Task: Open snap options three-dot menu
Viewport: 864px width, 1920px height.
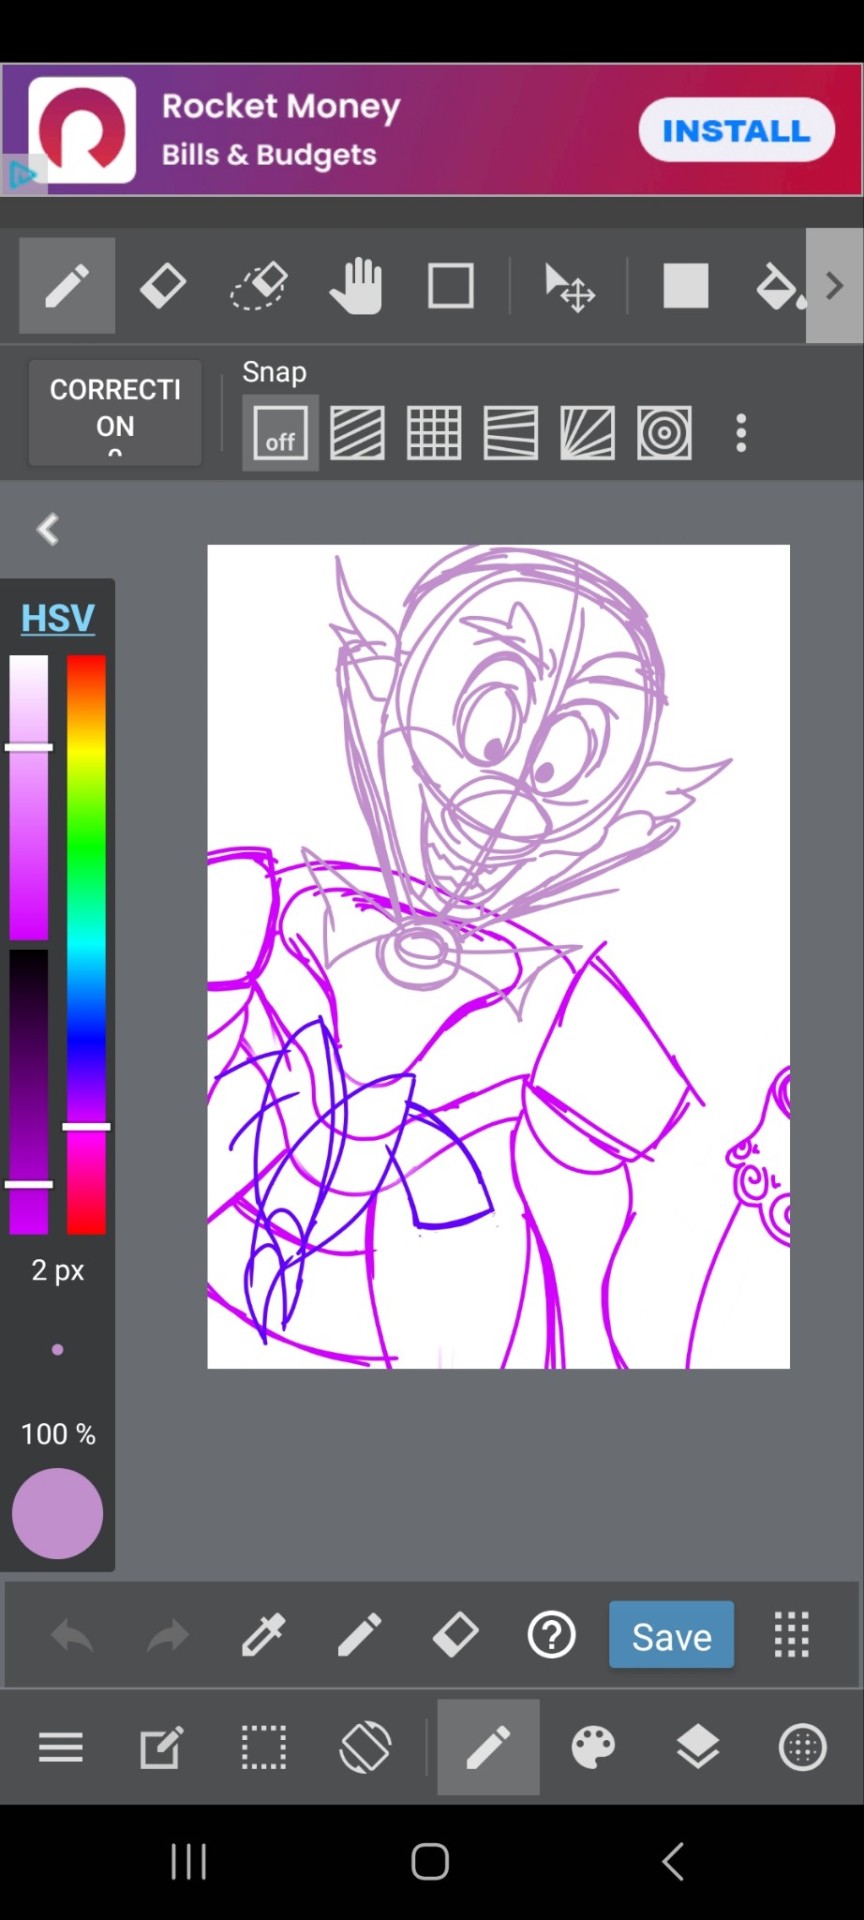Action: 741,433
